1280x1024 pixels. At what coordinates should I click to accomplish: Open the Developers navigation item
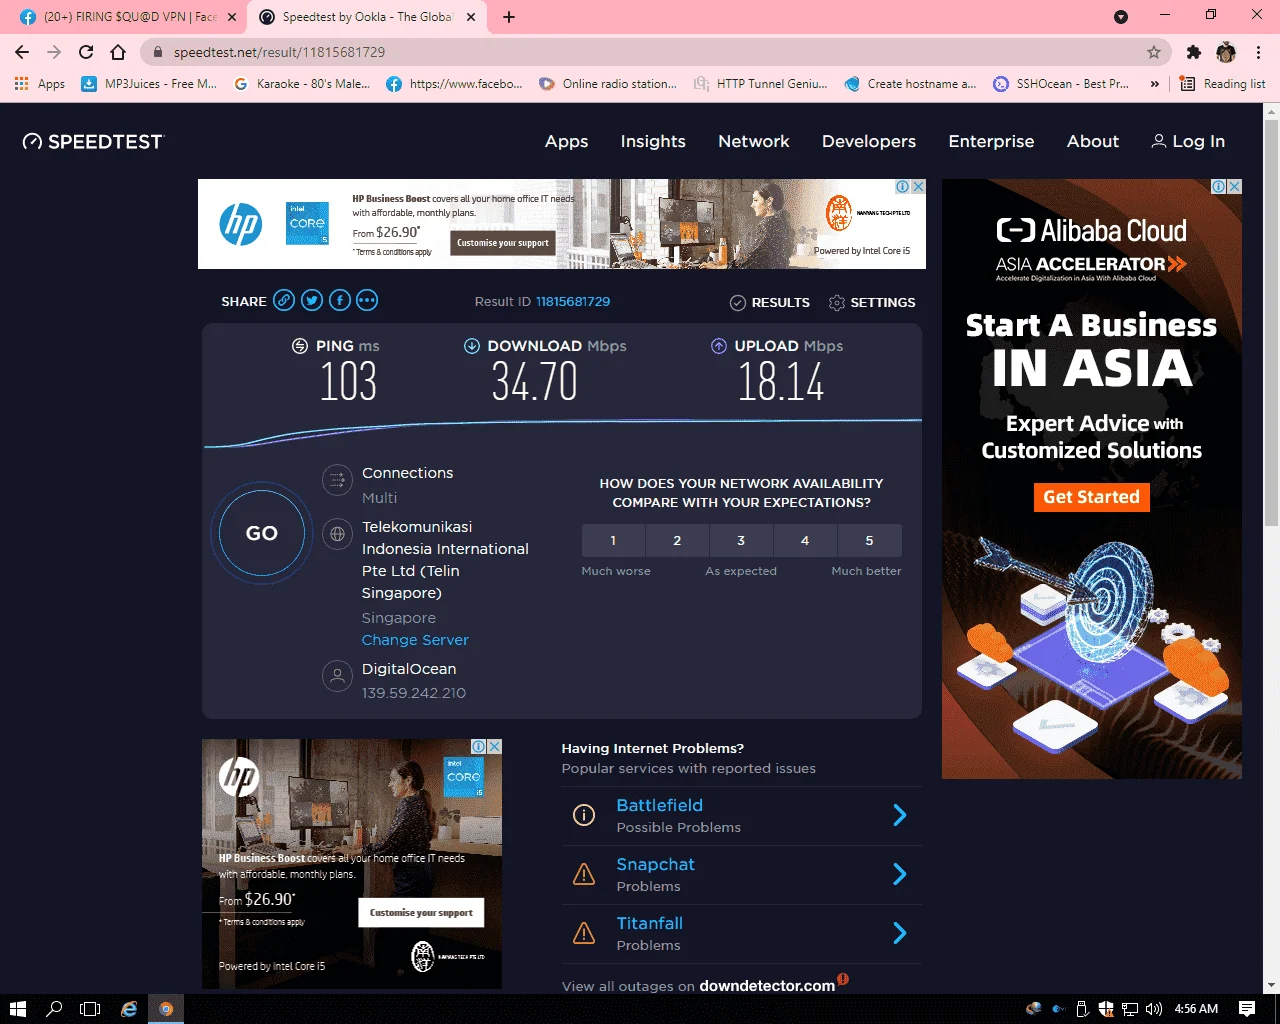point(869,142)
